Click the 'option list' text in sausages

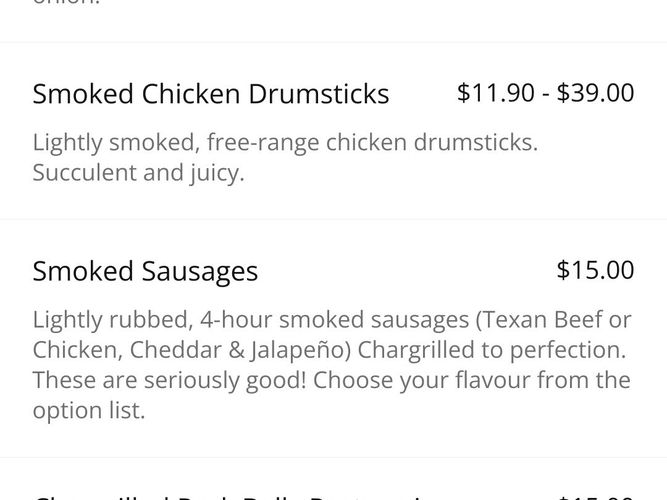(88, 411)
